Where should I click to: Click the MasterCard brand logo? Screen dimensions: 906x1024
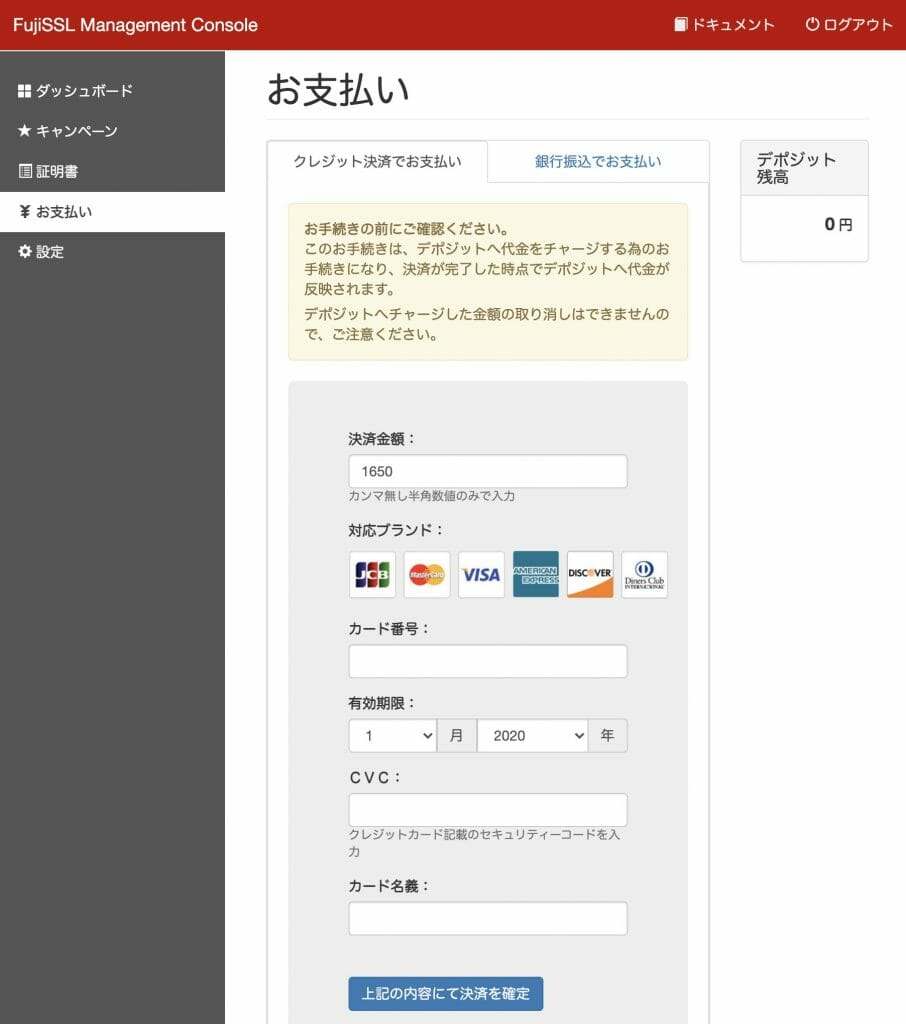click(427, 575)
